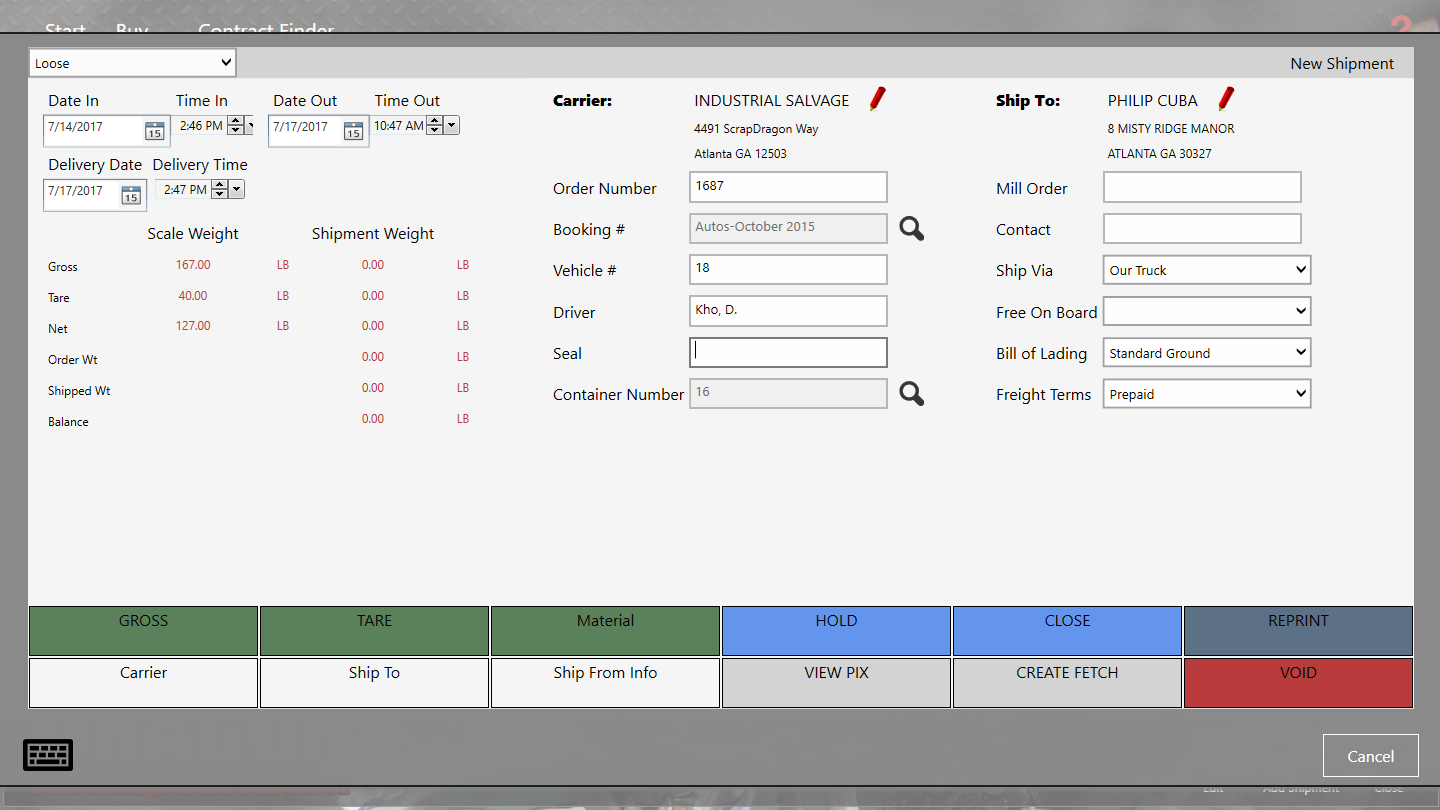This screenshot has height=810, width=1440.
Task: Click the Driver field
Action: [788, 311]
